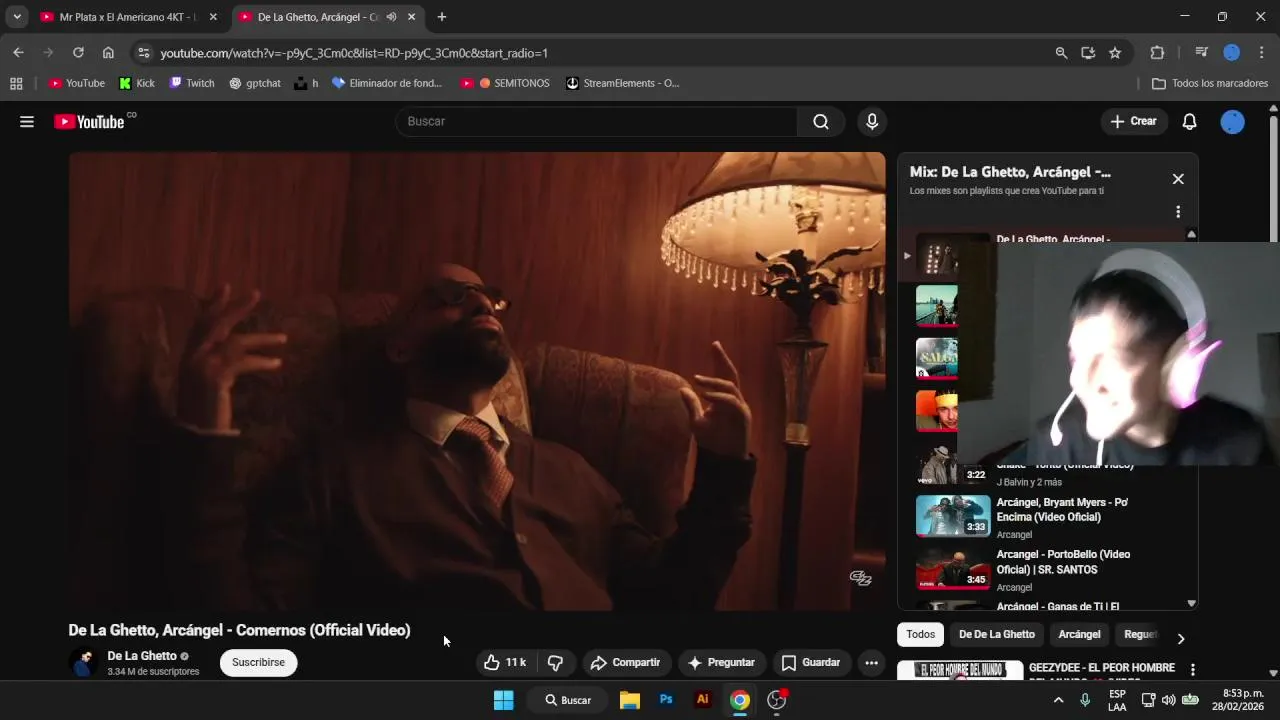Viewport: 1280px width, 720px height.
Task: Reload the page
Action: [78, 53]
